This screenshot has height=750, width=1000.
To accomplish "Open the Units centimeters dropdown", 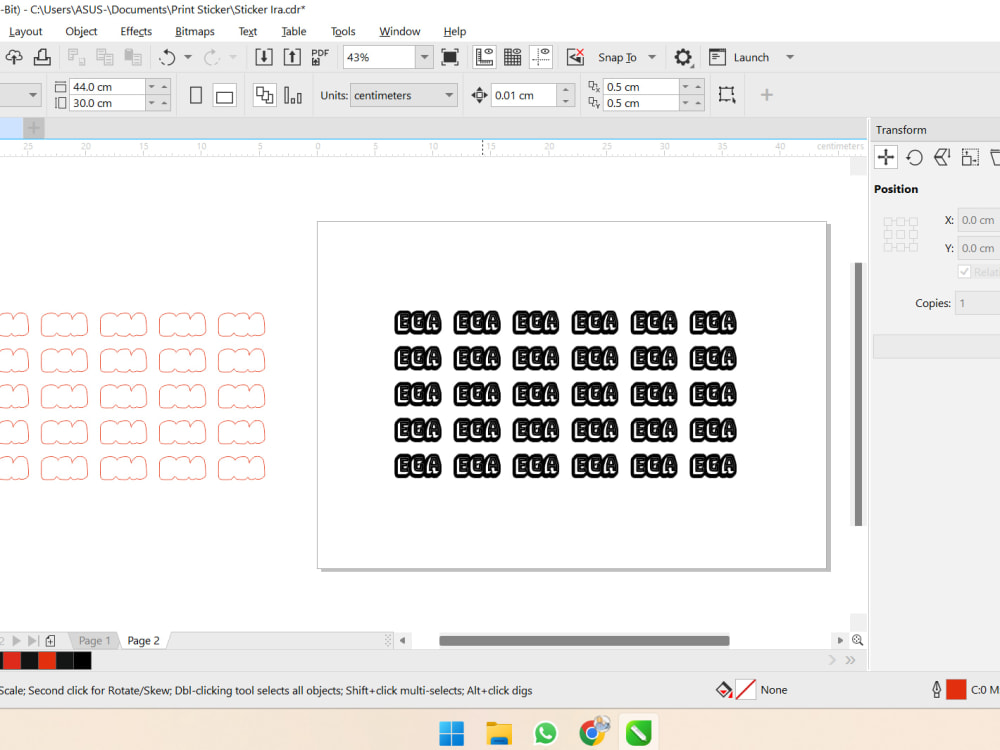I will click(x=404, y=96).
